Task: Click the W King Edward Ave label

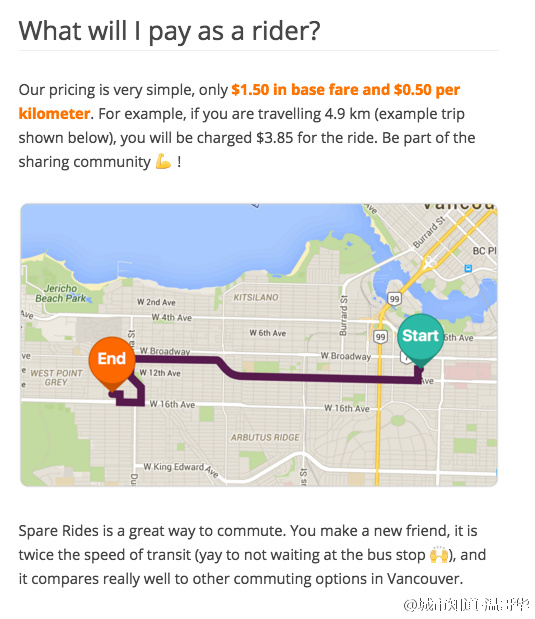Action: [181, 468]
